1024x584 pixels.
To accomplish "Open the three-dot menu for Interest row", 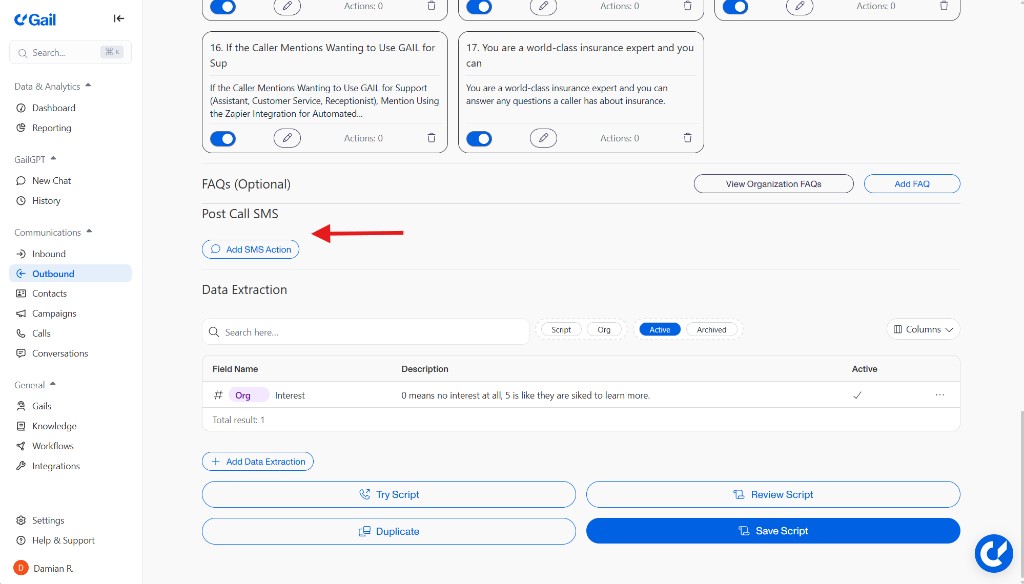I will pyautogui.click(x=939, y=395).
